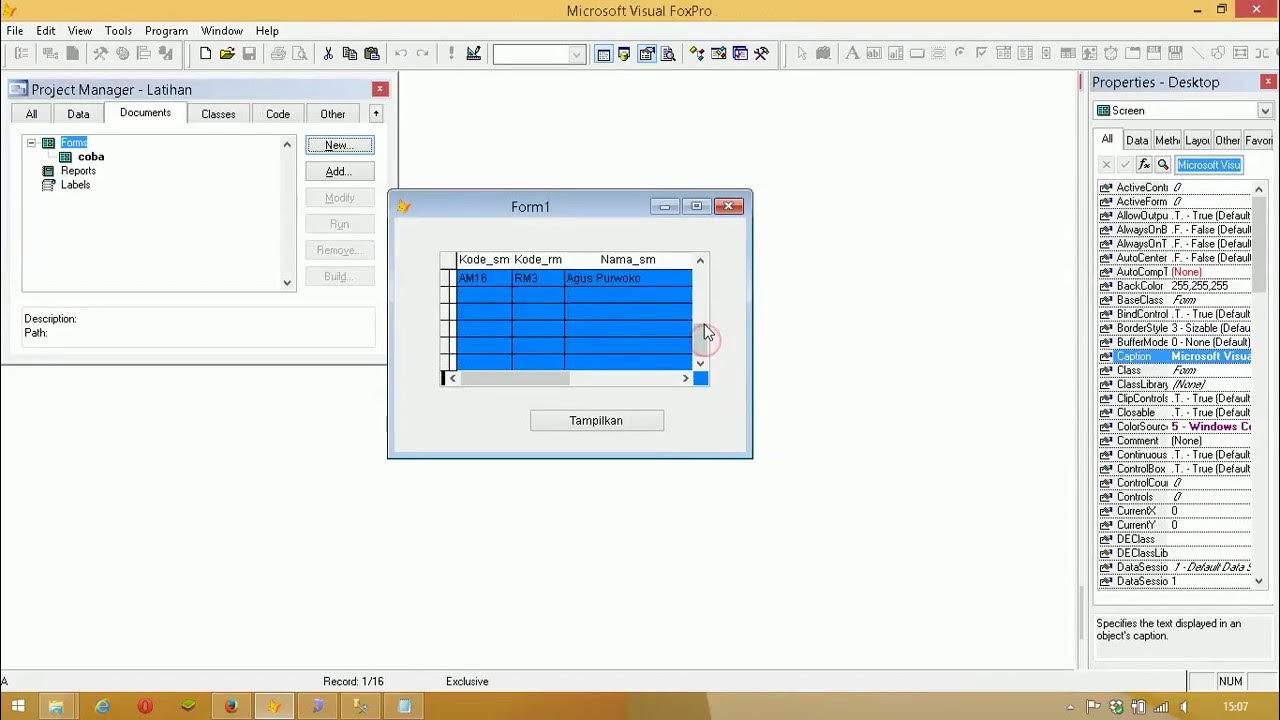Click the Properties value input field
Screen dimensions: 1280x720
[1210, 165]
